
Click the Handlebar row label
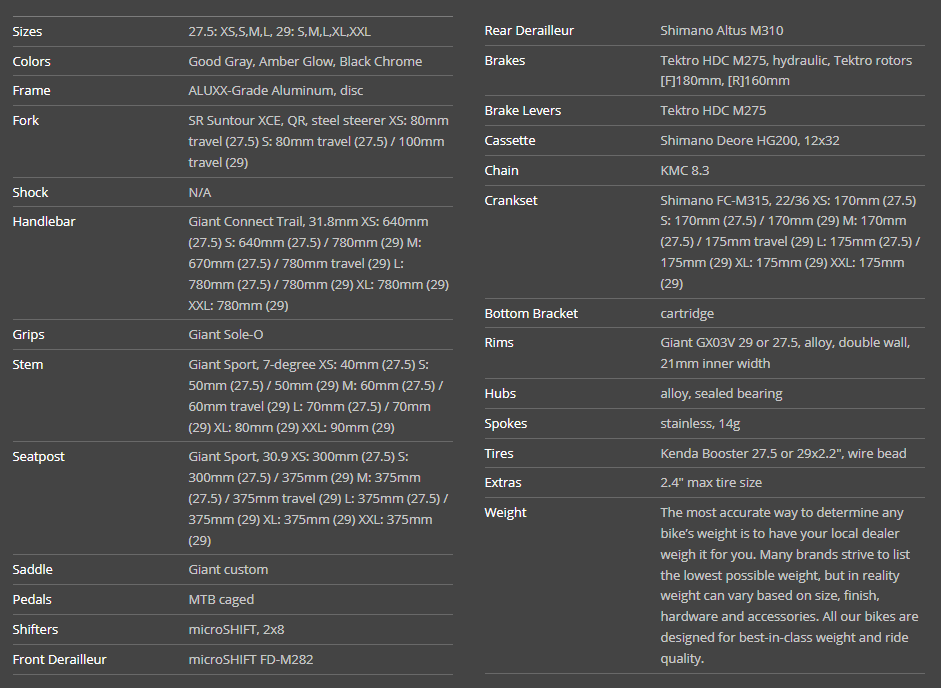tap(44, 221)
